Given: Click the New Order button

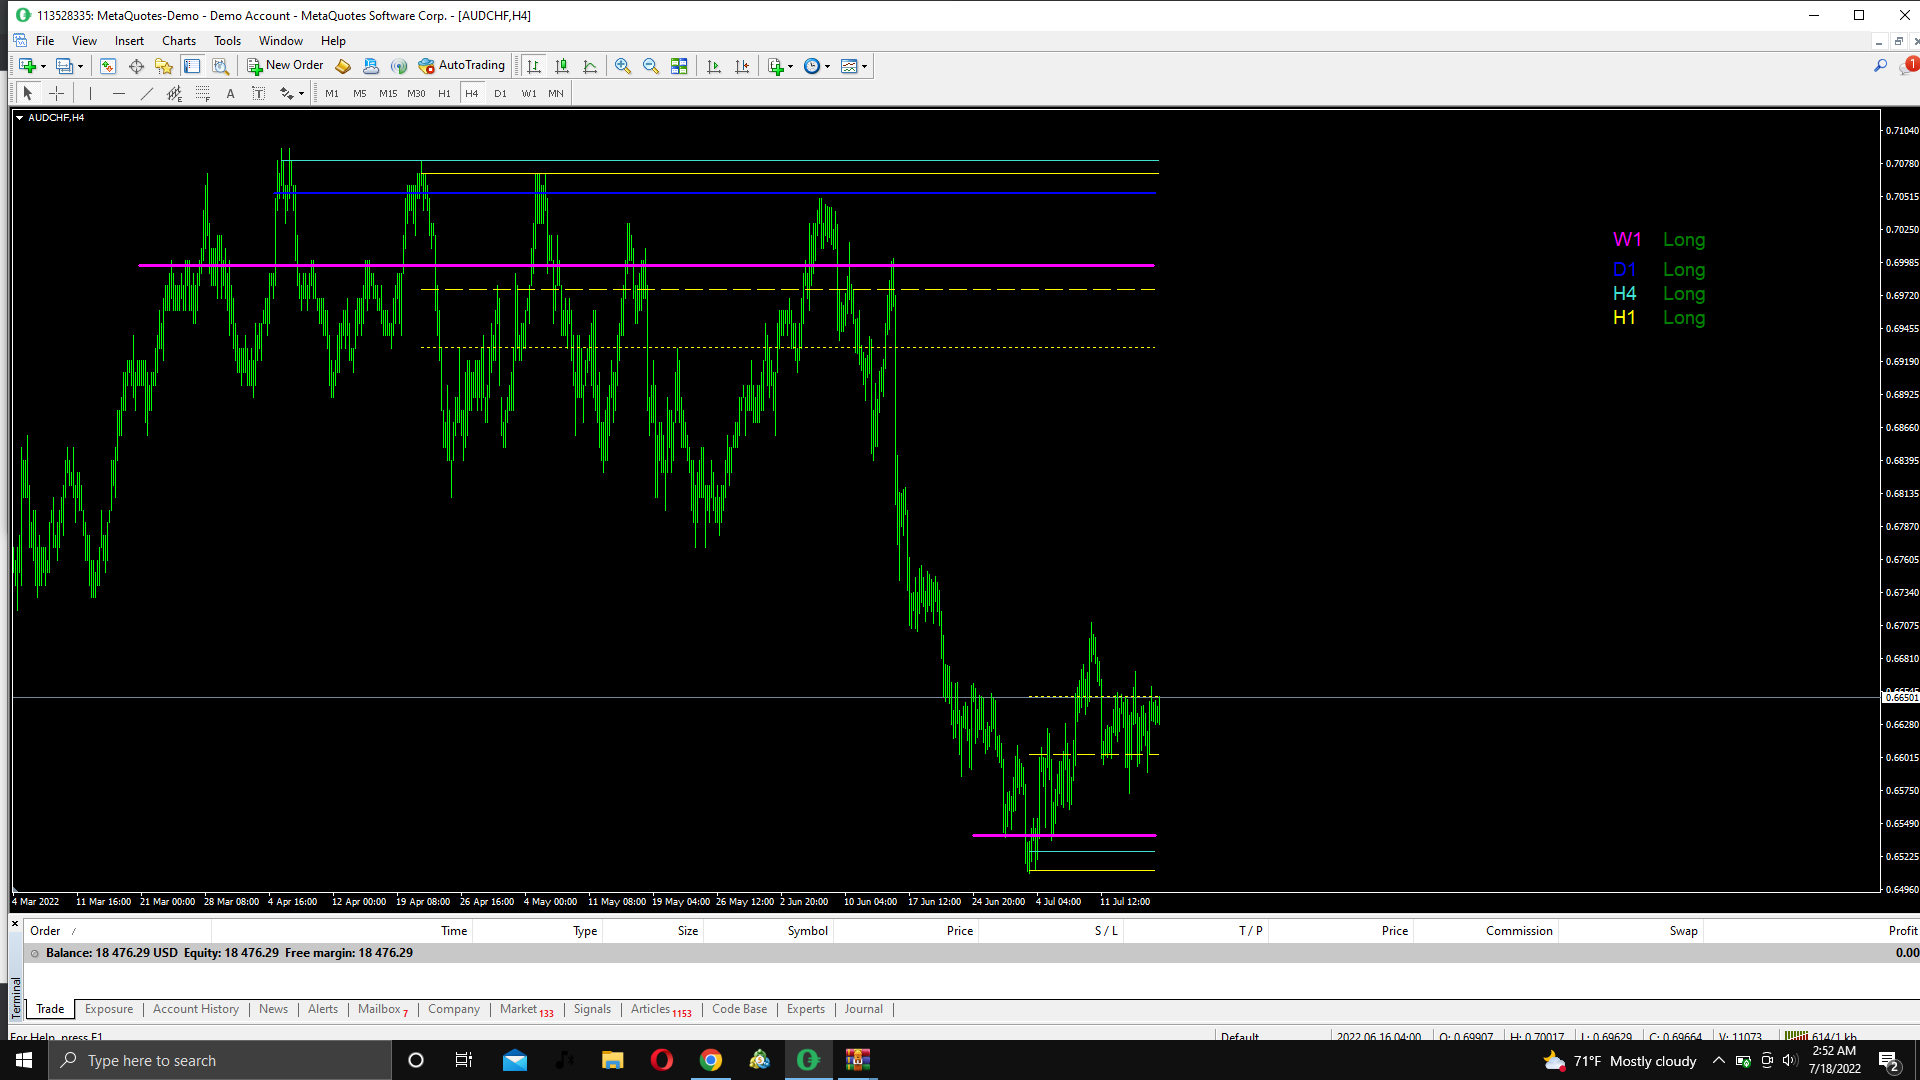Looking at the screenshot, I should (x=286, y=66).
